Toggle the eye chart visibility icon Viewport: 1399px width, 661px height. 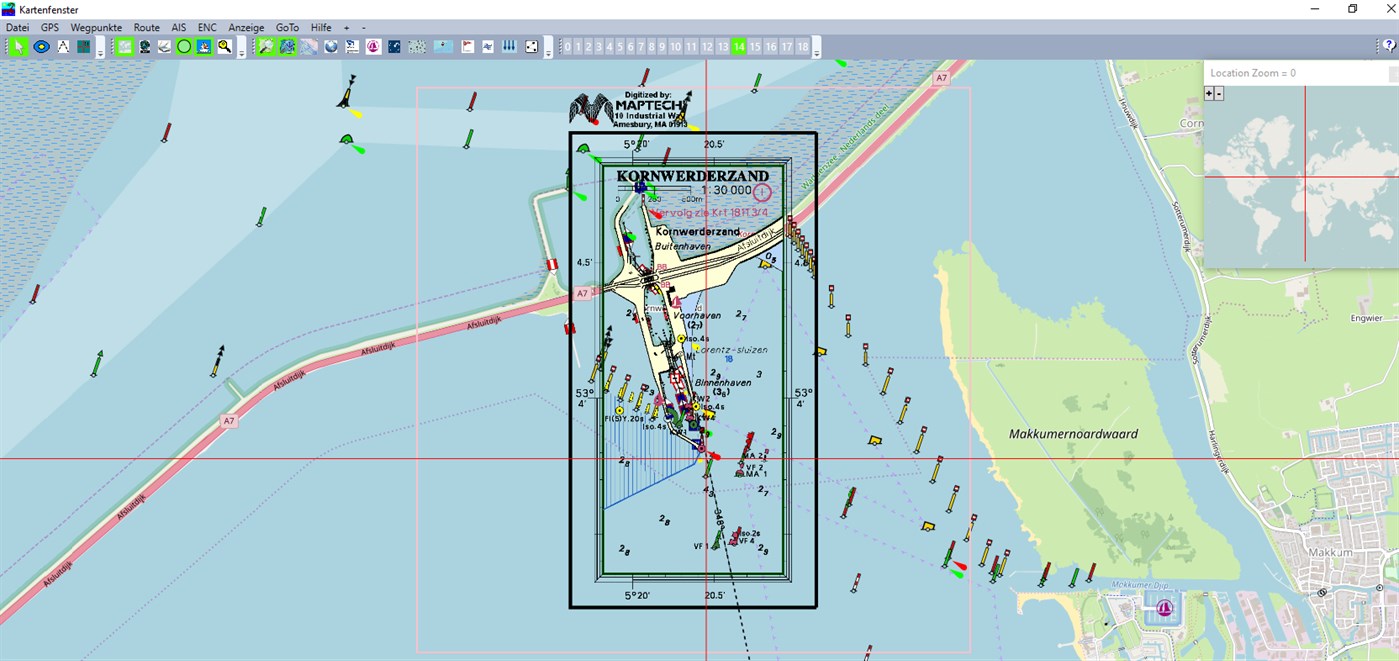[x=39, y=46]
